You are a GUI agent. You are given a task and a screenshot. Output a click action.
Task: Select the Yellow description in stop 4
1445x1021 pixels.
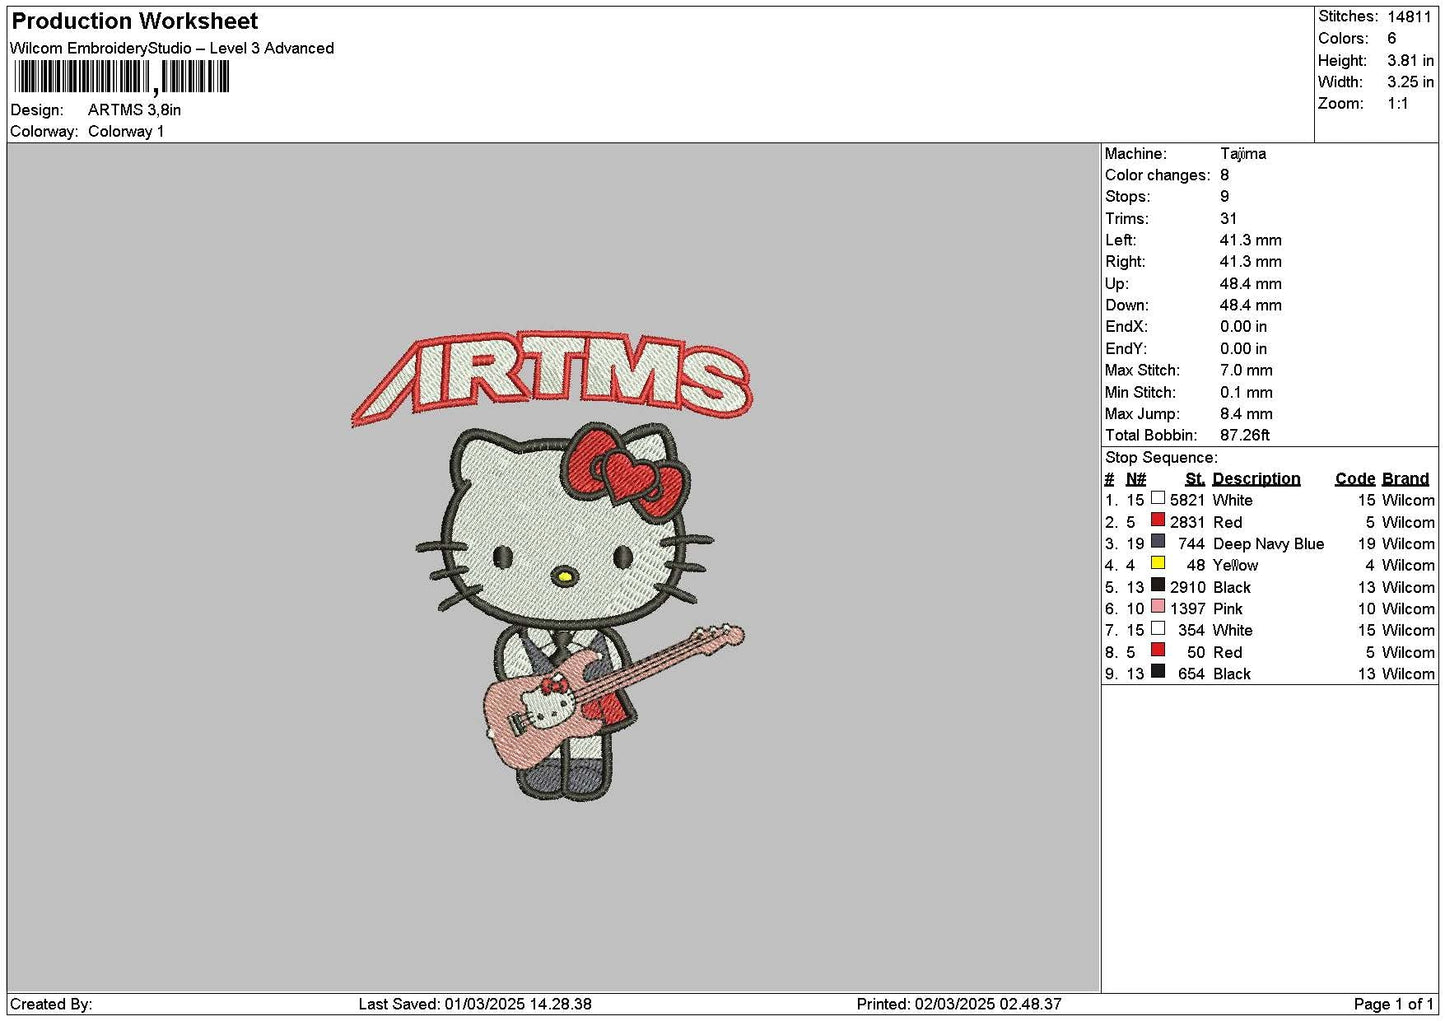tap(1235, 566)
